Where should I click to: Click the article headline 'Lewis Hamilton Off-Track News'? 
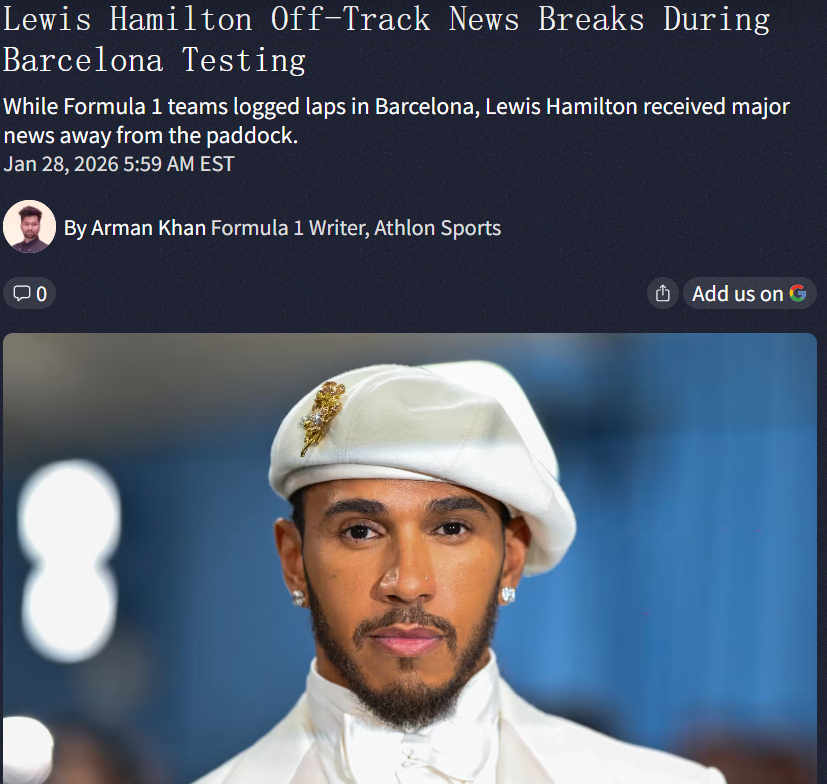coord(261,19)
